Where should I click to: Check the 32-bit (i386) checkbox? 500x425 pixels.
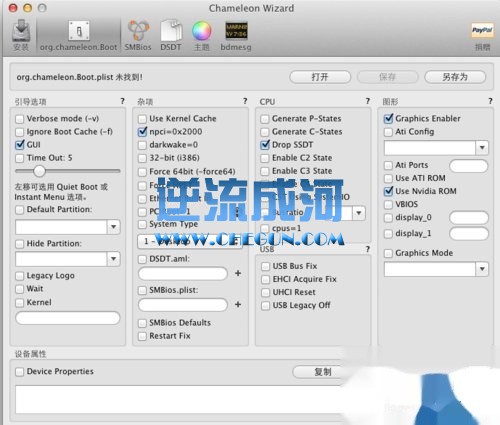(142, 158)
